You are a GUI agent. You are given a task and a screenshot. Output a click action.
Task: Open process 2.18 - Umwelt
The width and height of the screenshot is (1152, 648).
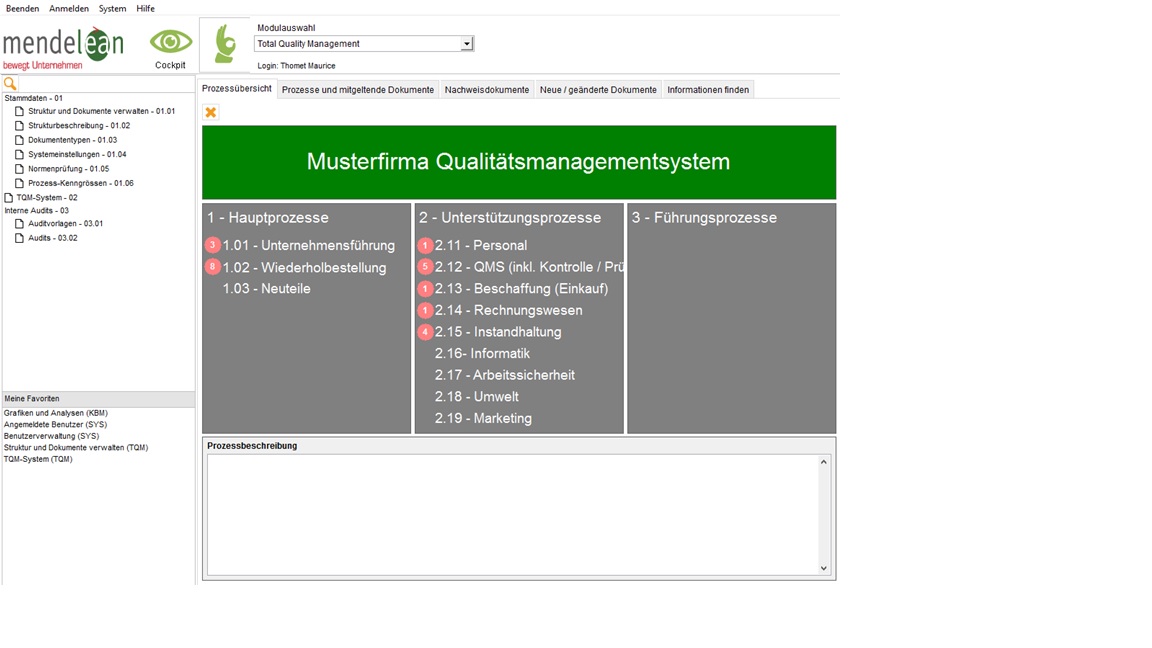(476, 397)
